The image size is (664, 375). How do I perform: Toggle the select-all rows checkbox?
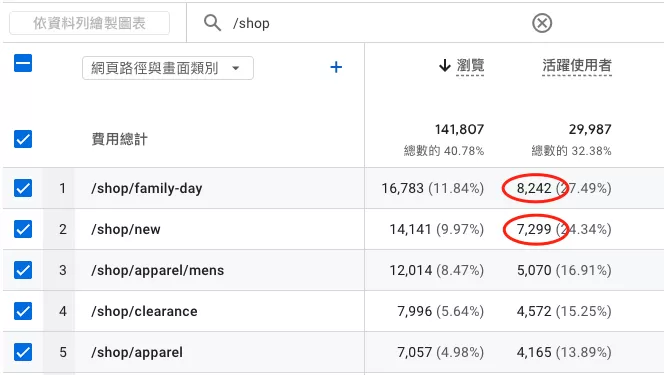point(23,63)
